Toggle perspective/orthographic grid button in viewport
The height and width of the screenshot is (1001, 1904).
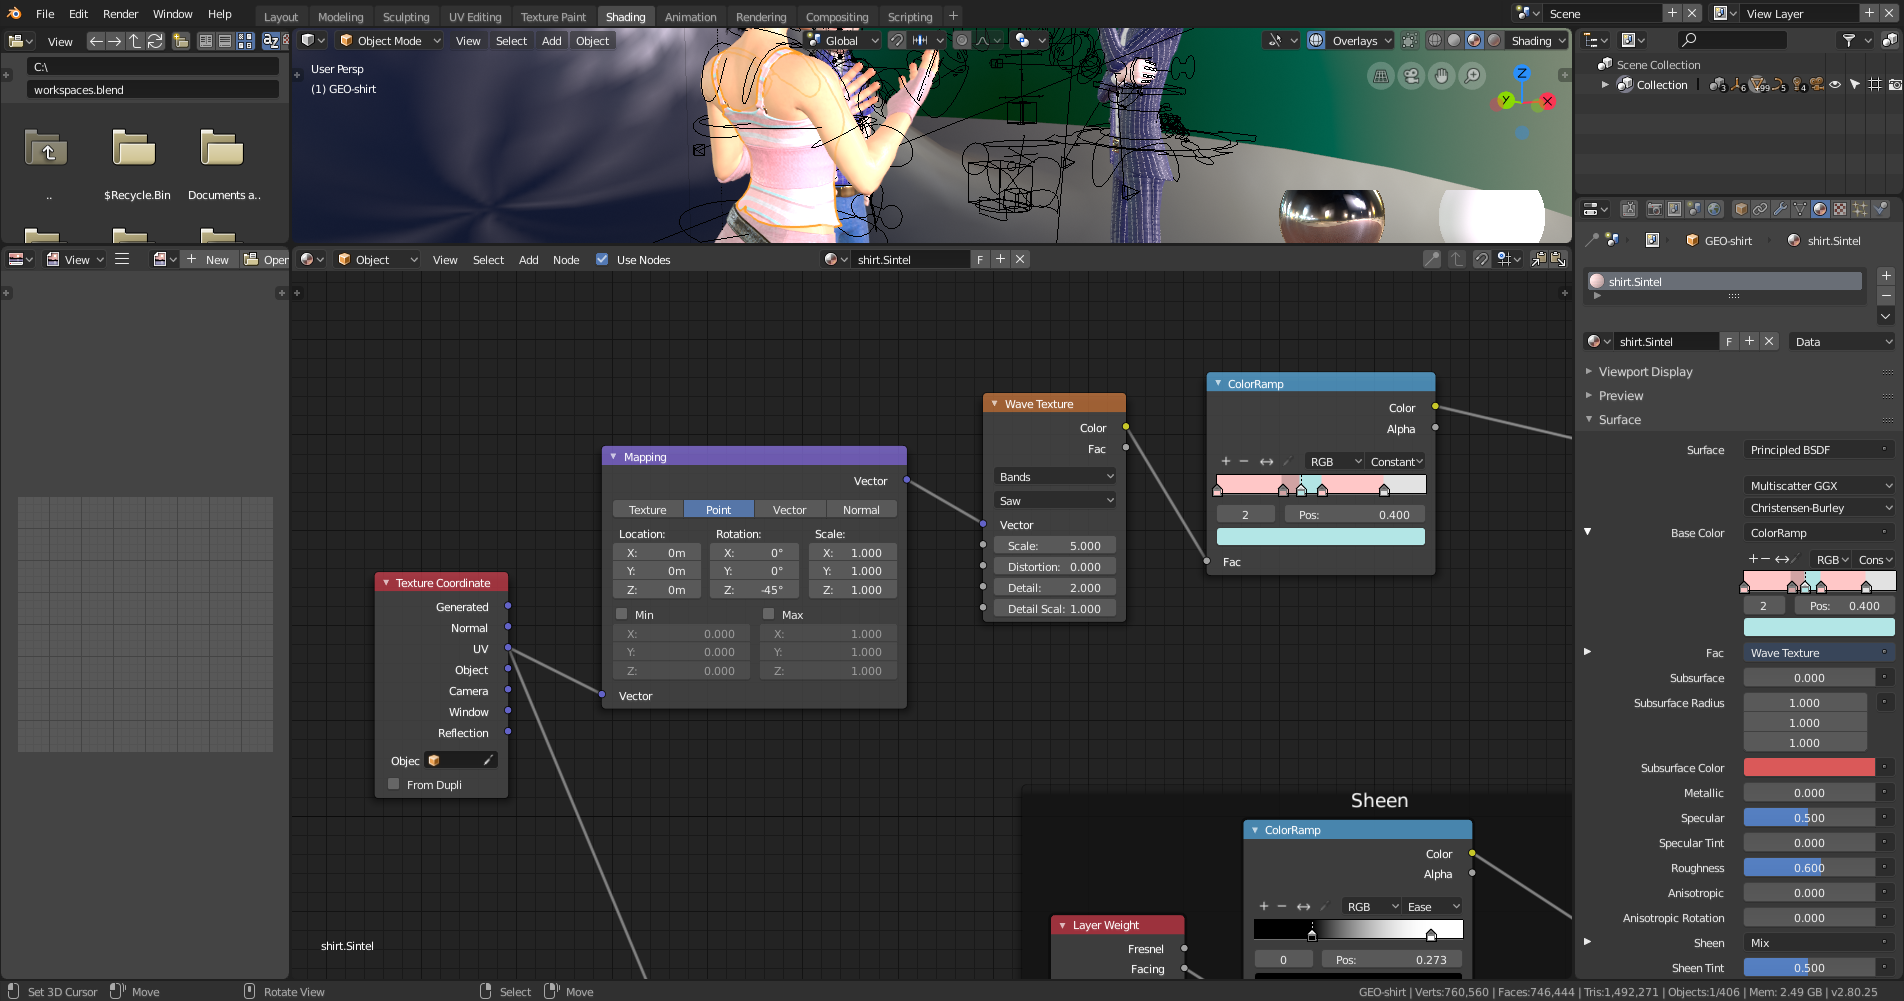pos(1381,76)
